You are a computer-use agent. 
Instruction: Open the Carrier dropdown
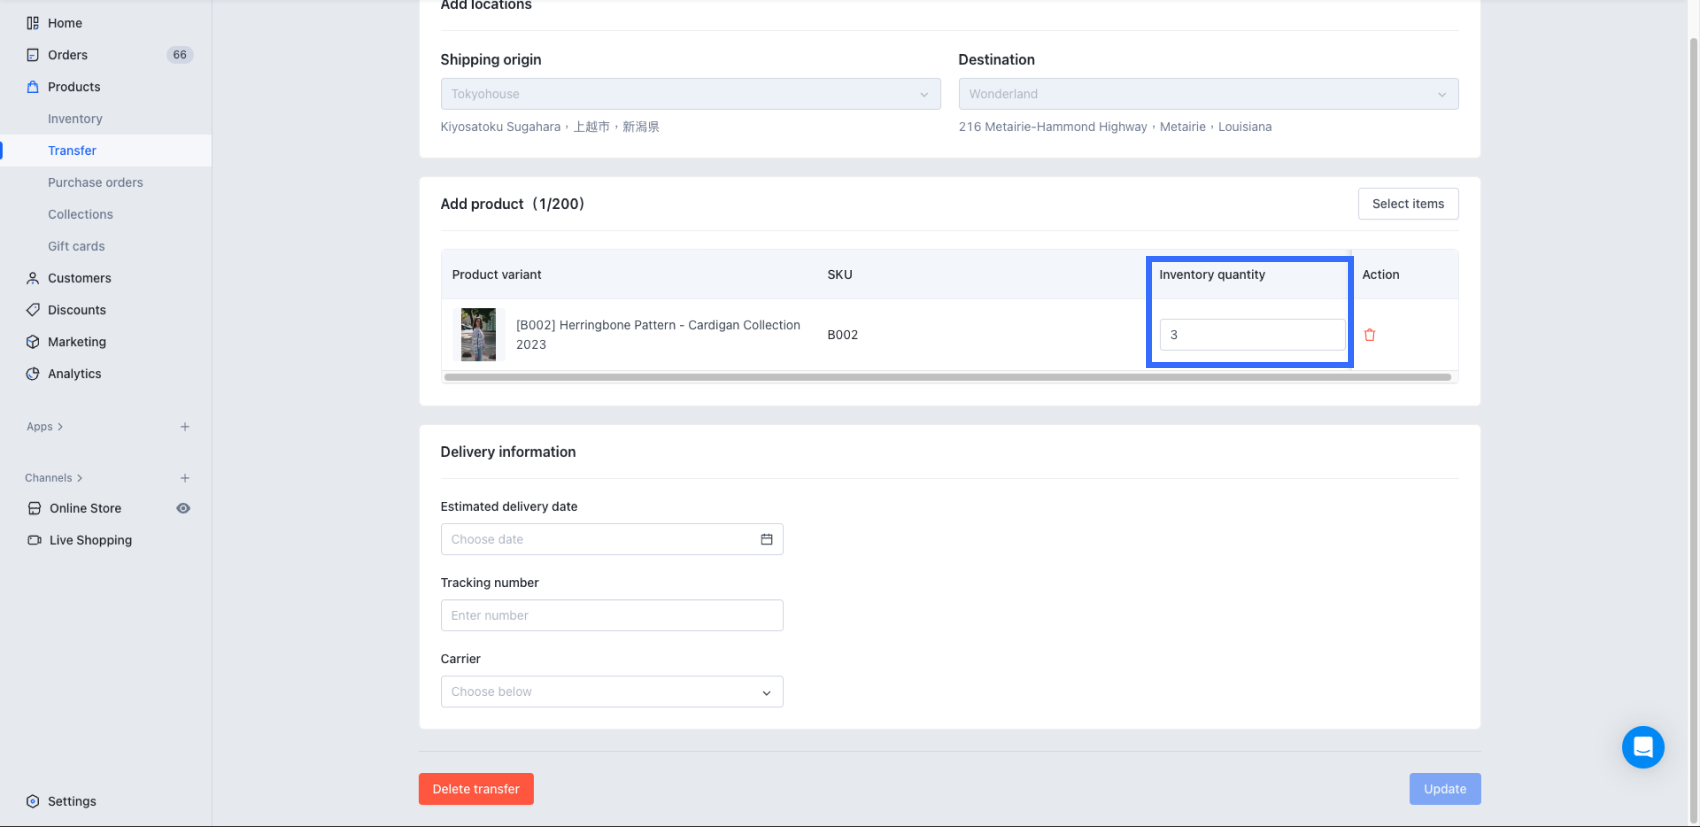pos(611,692)
